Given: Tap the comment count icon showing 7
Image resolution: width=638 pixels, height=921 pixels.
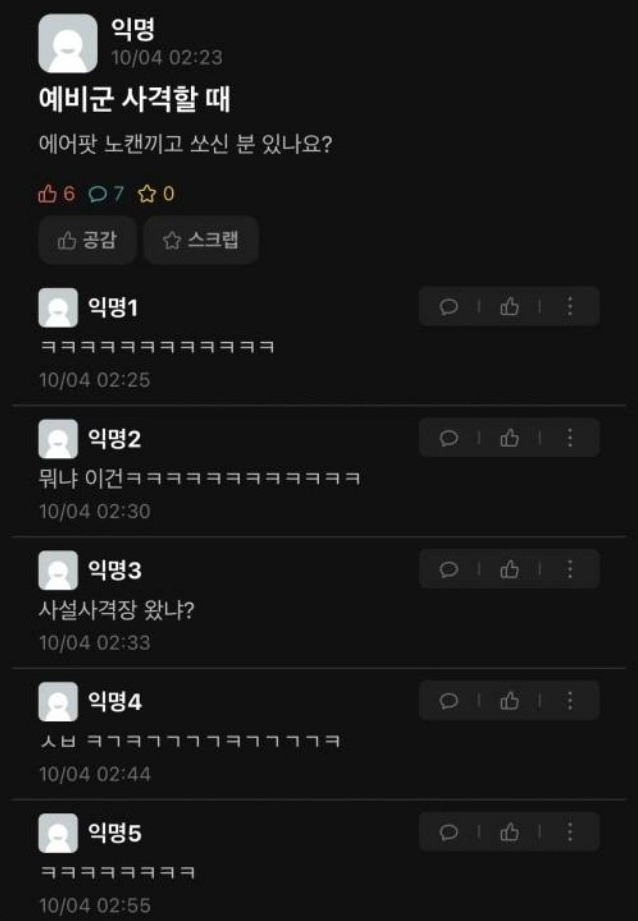Looking at the screenshot, I should pos(106,193).
